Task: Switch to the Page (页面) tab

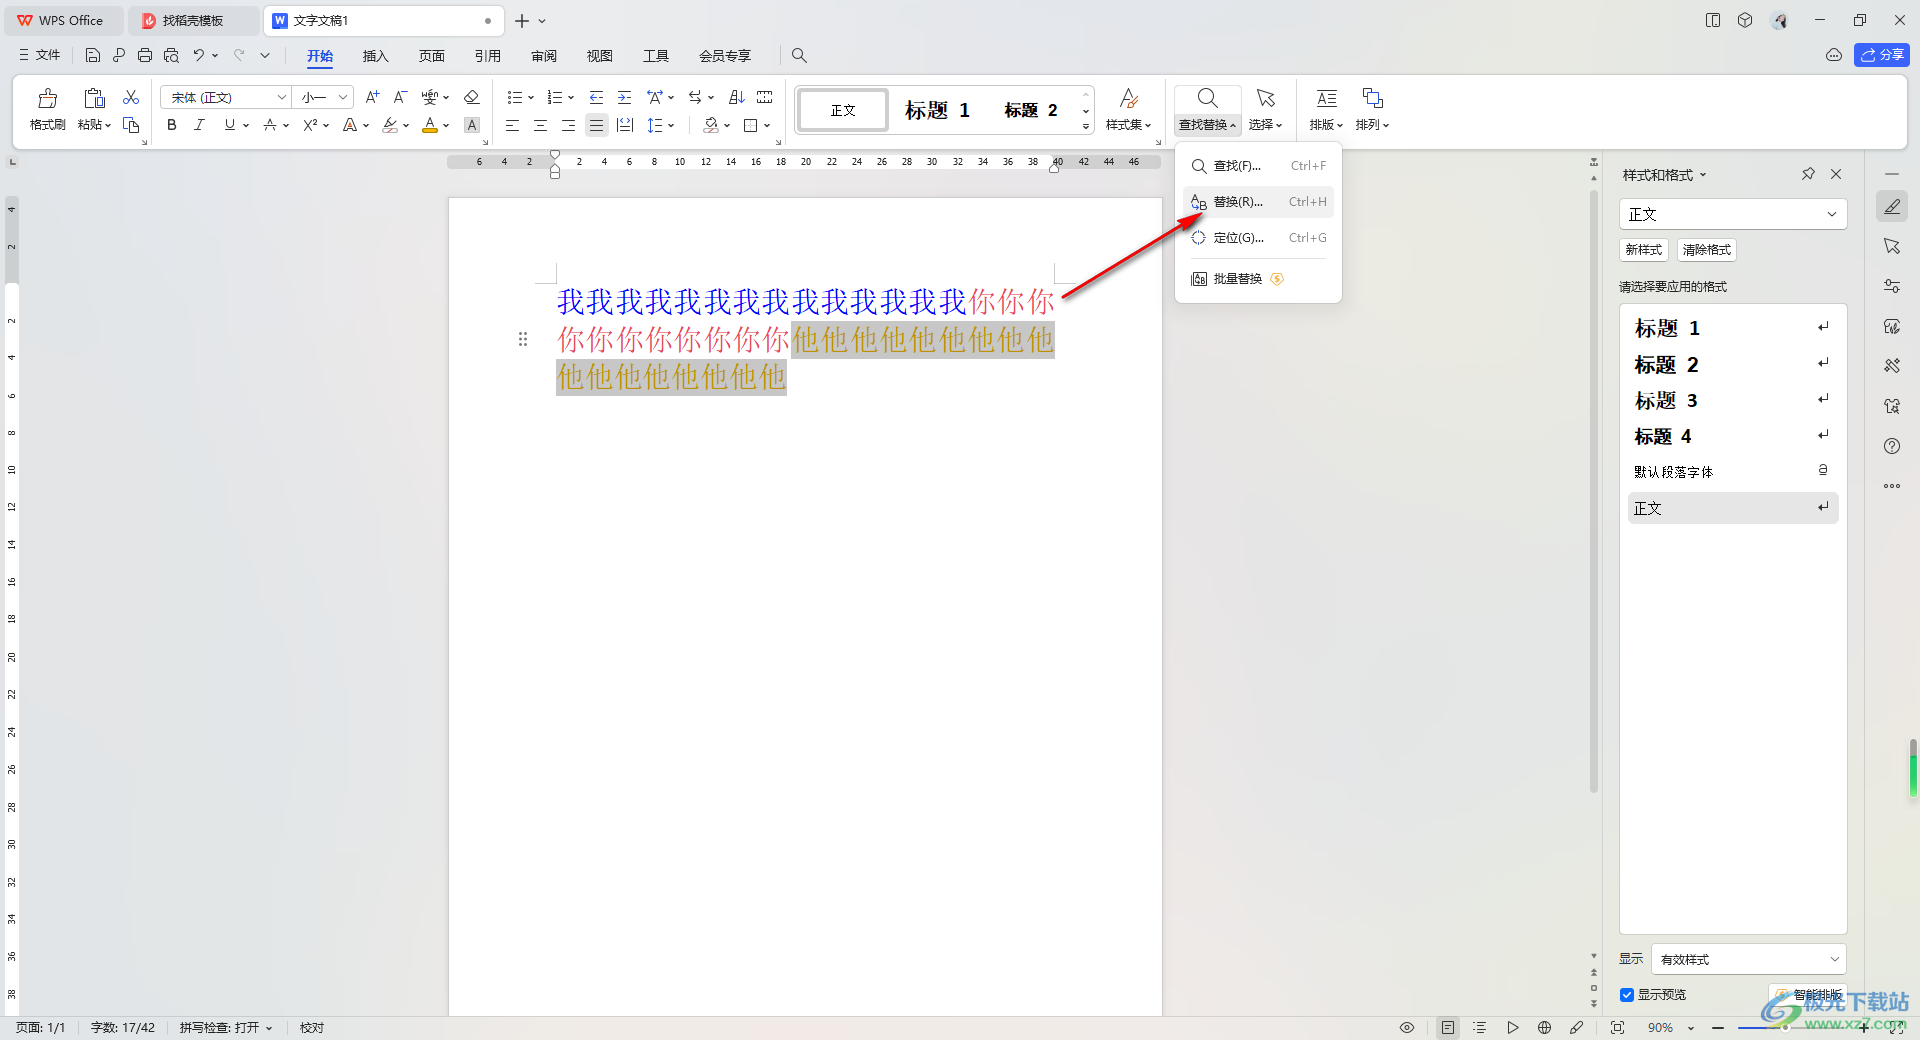Action: click(431, 56)
